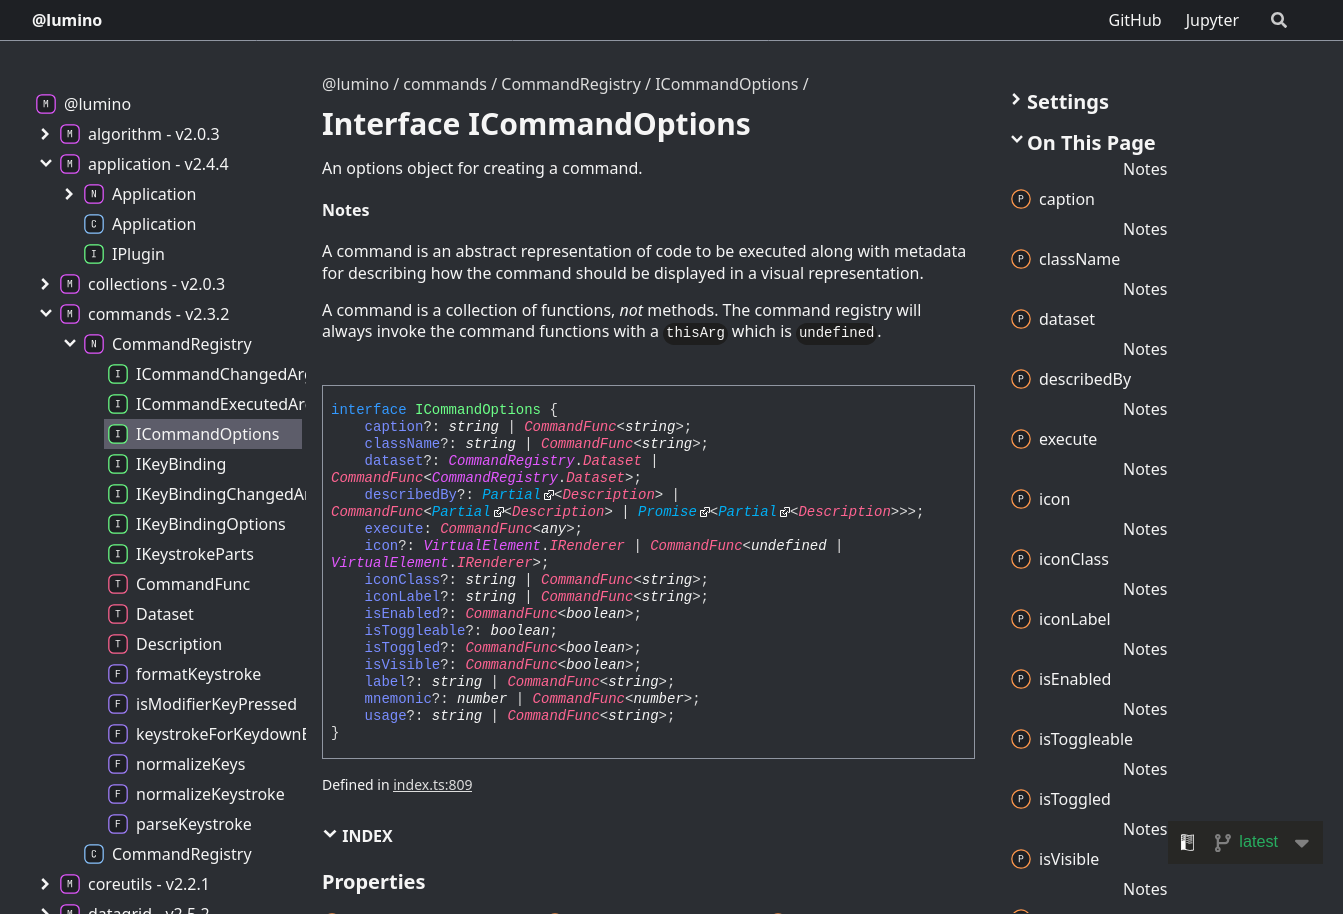
Task: Click the IKeystrokeParts interface icon
Action: pyautogui.click(x=117, y=554)
